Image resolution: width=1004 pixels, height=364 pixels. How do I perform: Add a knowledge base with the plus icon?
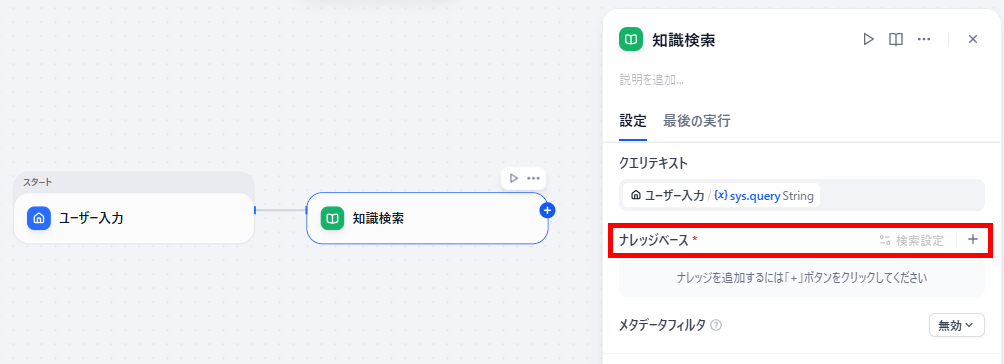tap(973, 240)
